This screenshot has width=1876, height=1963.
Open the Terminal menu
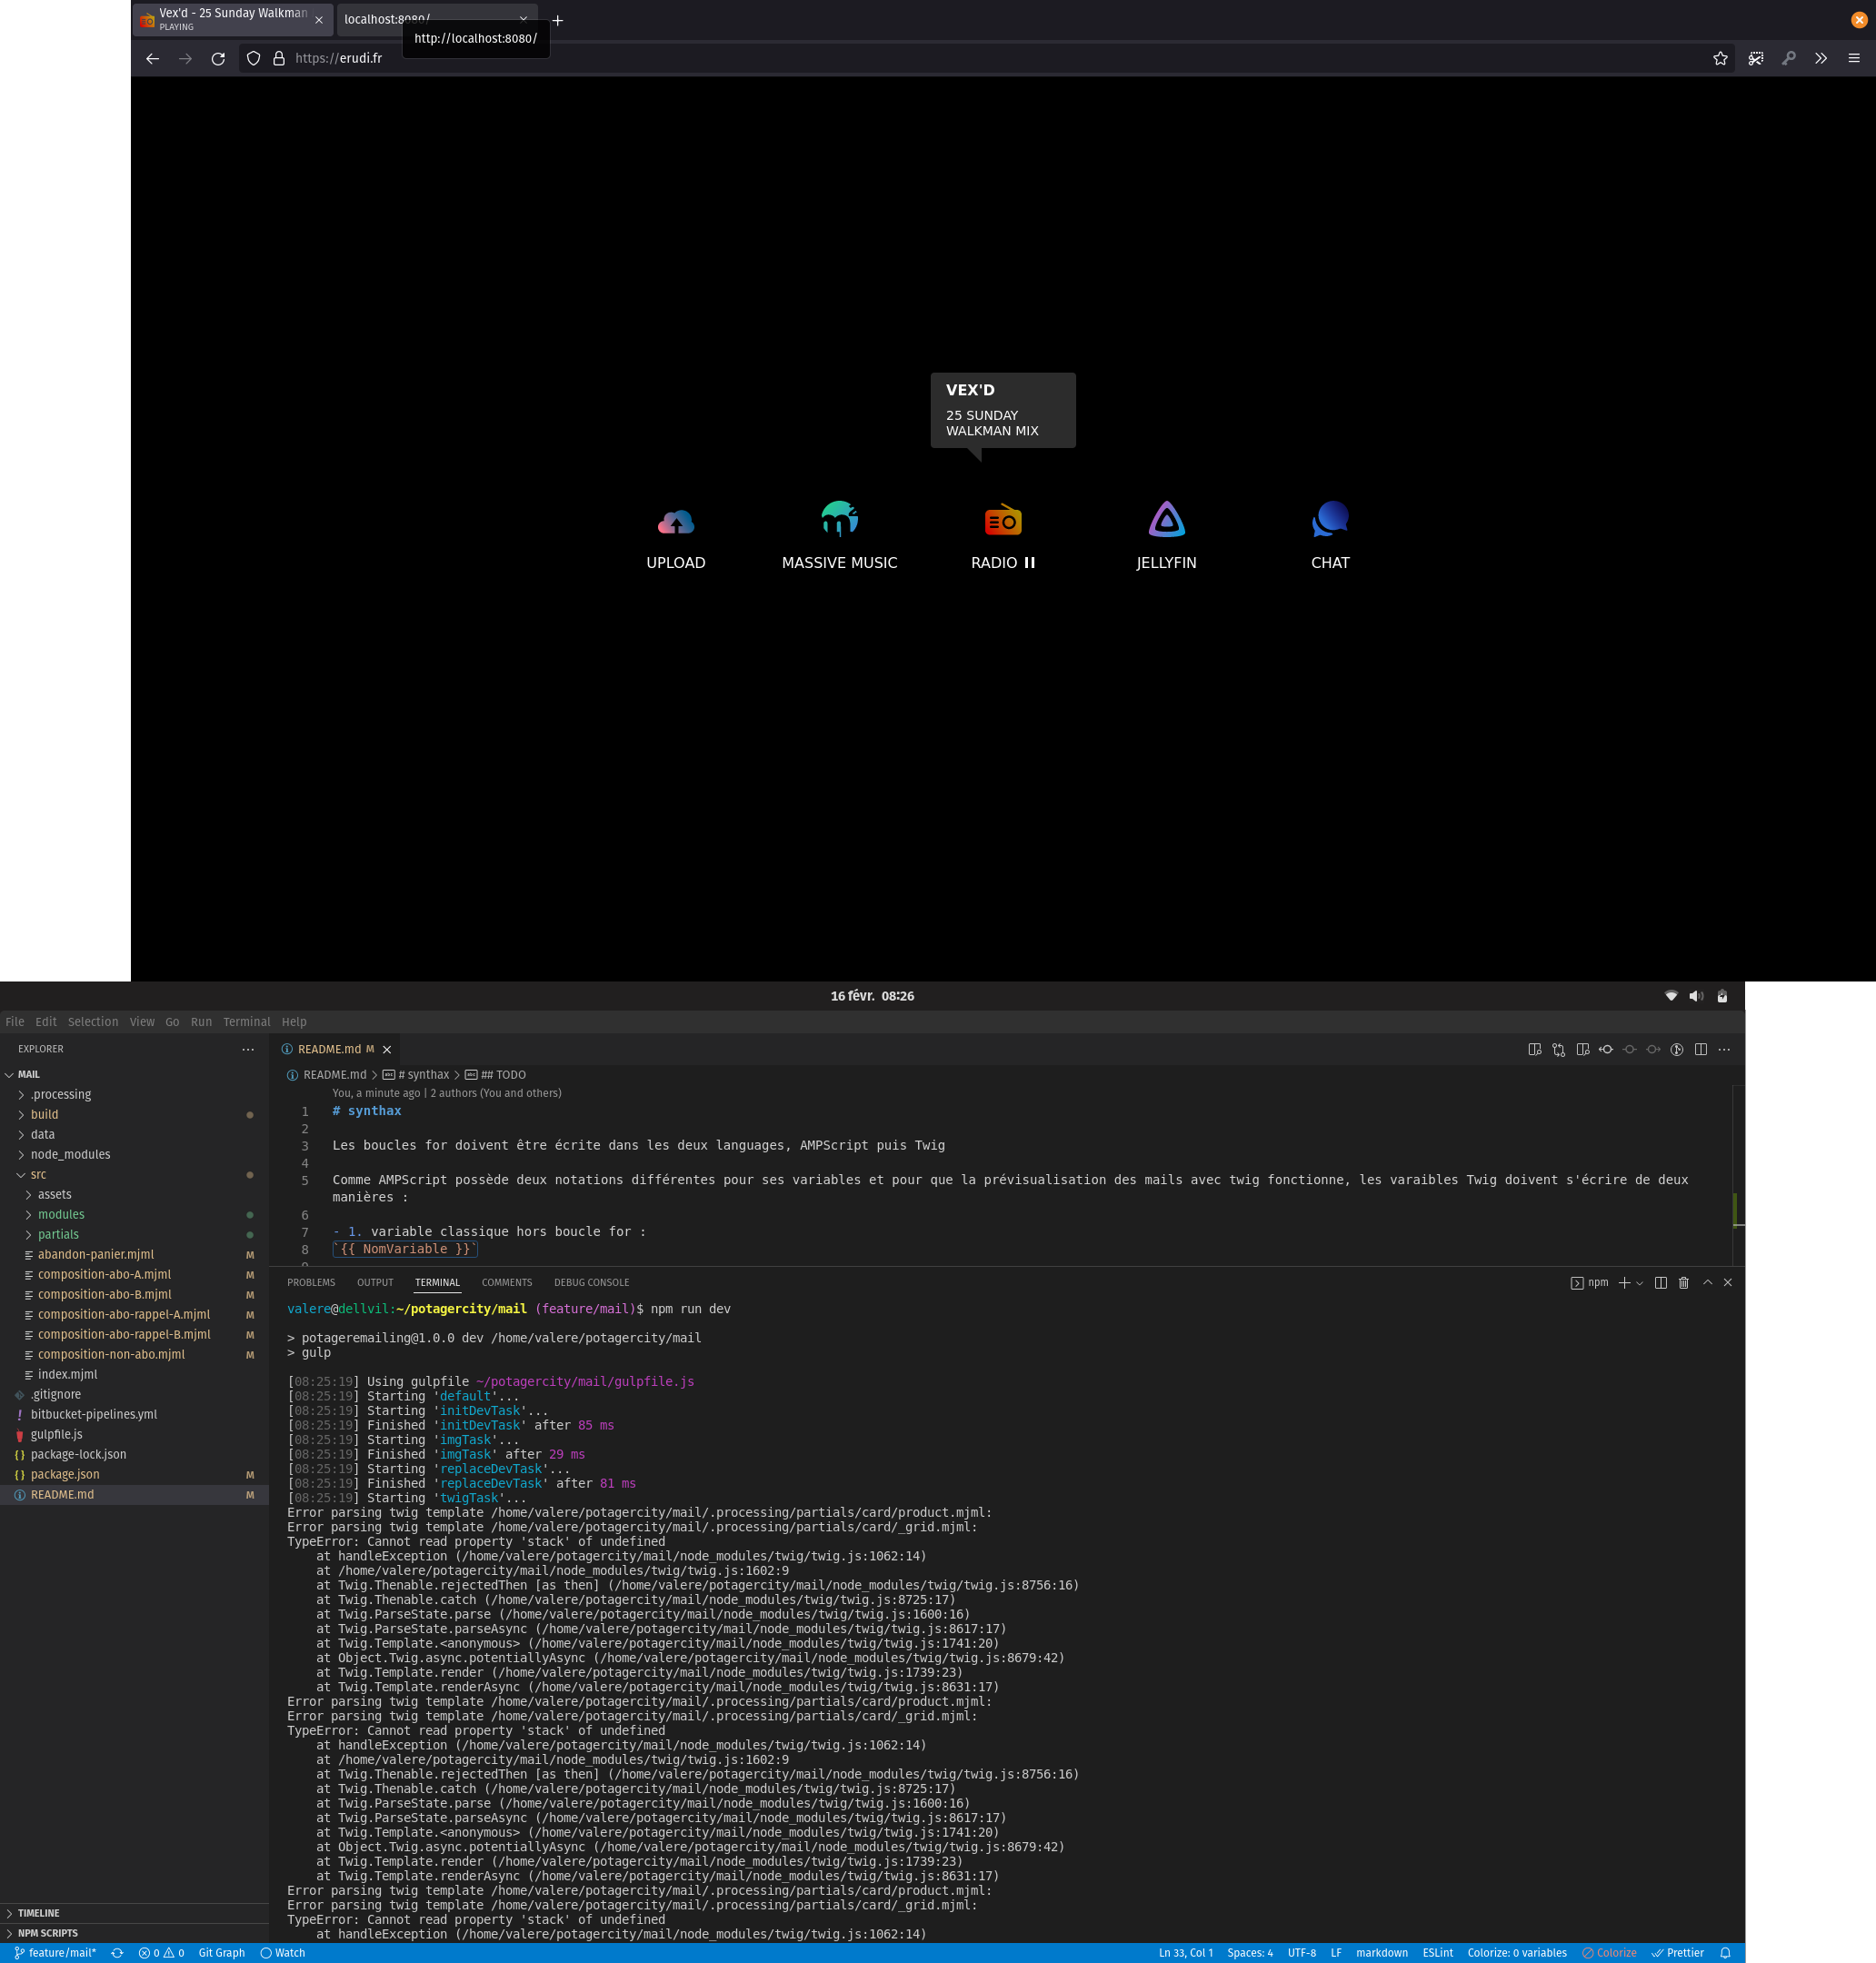click(x=246, y=1022)
